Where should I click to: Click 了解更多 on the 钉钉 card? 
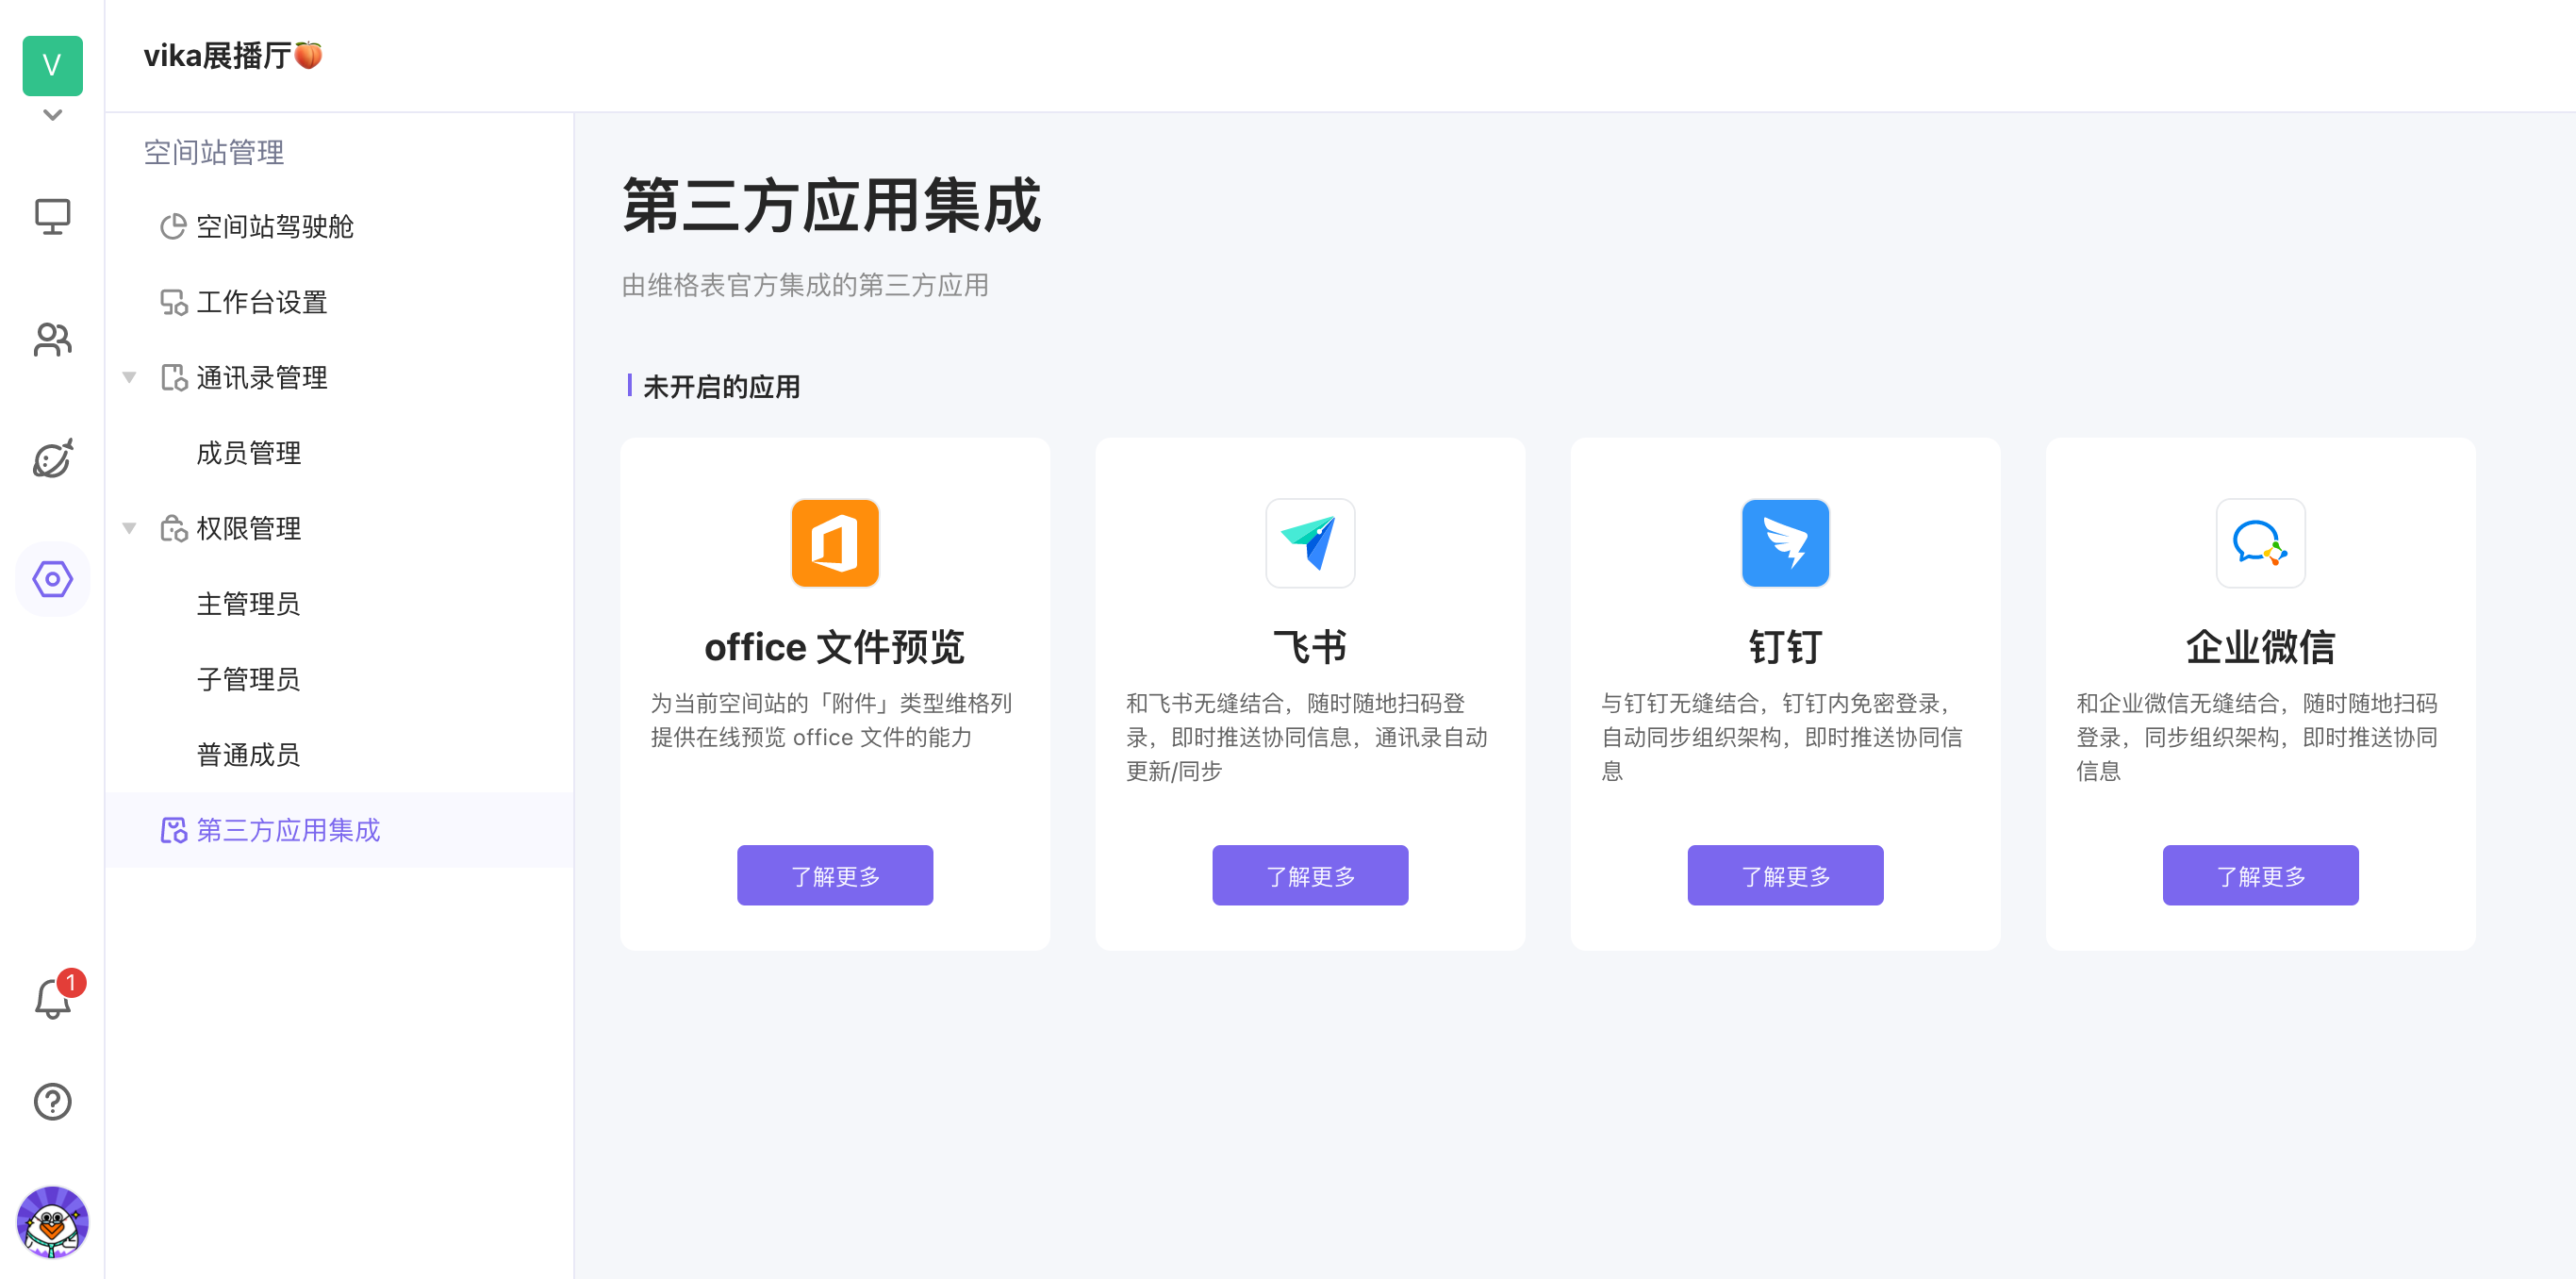click(1785, 876)
